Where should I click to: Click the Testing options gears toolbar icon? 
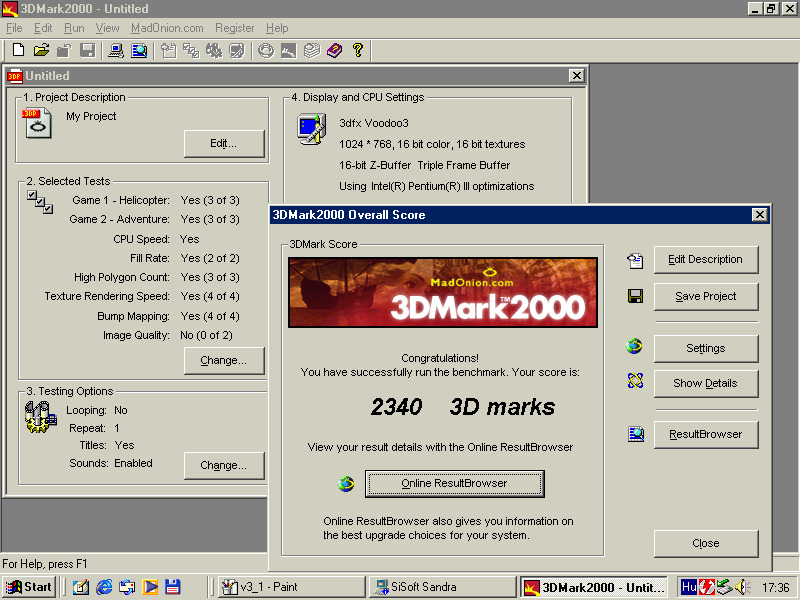coord(214,50)
